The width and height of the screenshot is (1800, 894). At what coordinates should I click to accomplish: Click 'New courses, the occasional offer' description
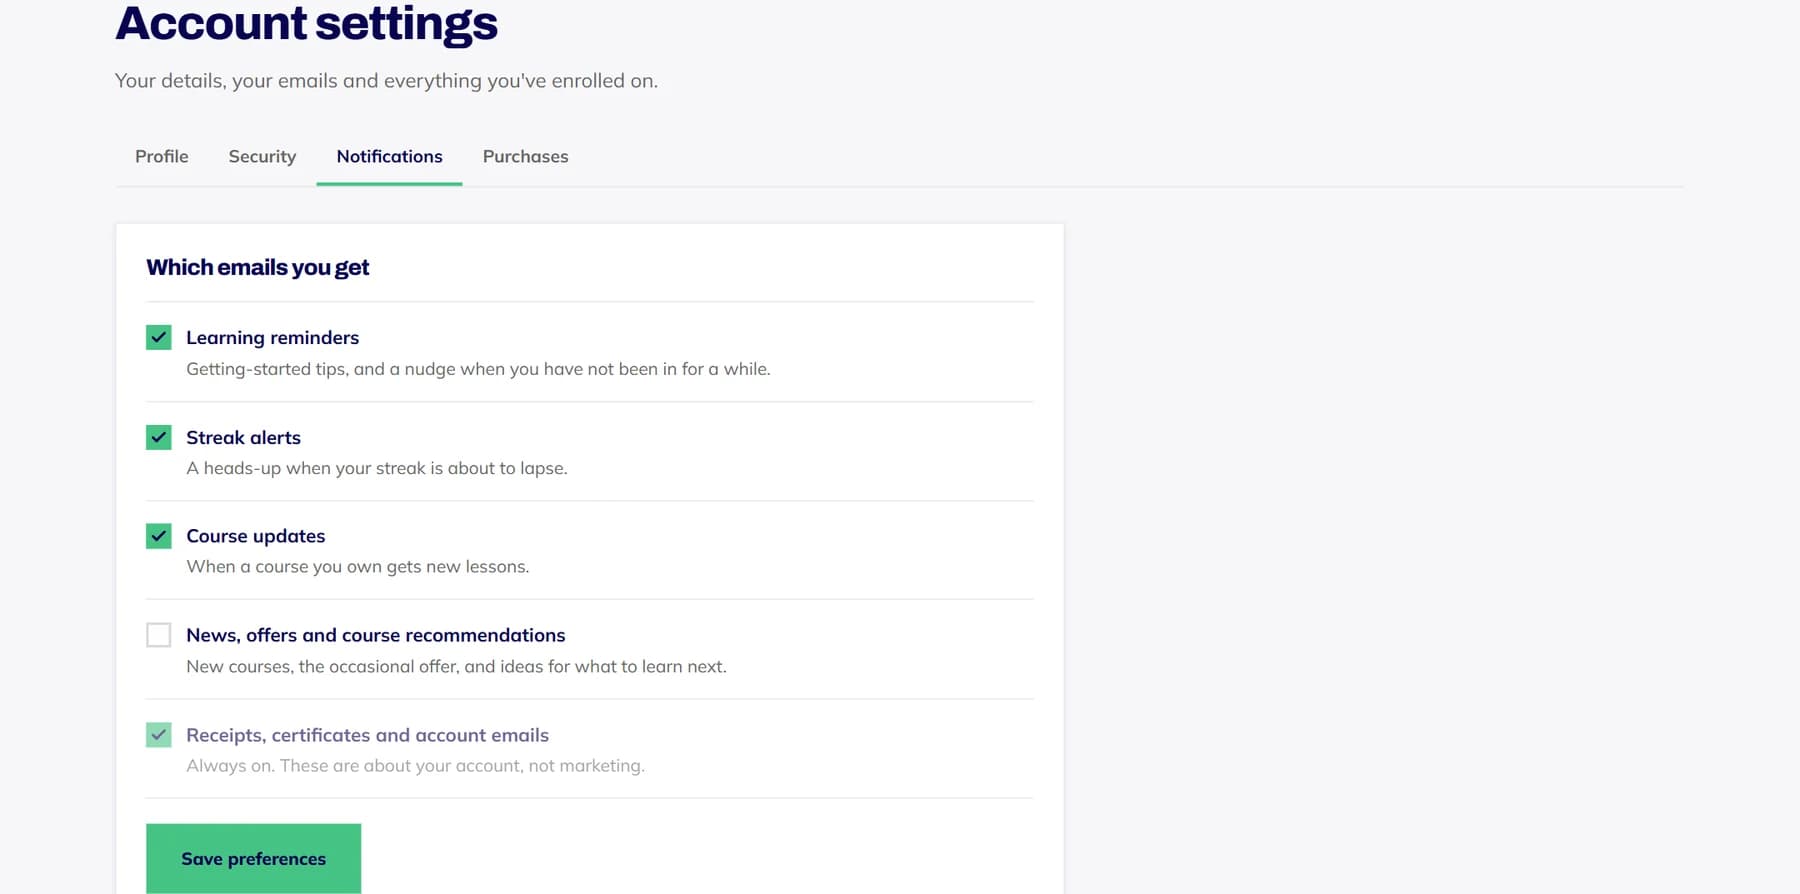(456, 666)
